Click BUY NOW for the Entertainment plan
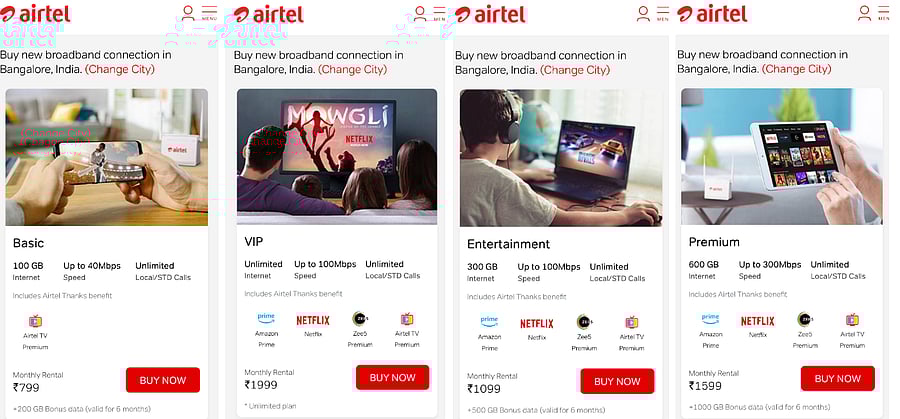 point(617,381)
